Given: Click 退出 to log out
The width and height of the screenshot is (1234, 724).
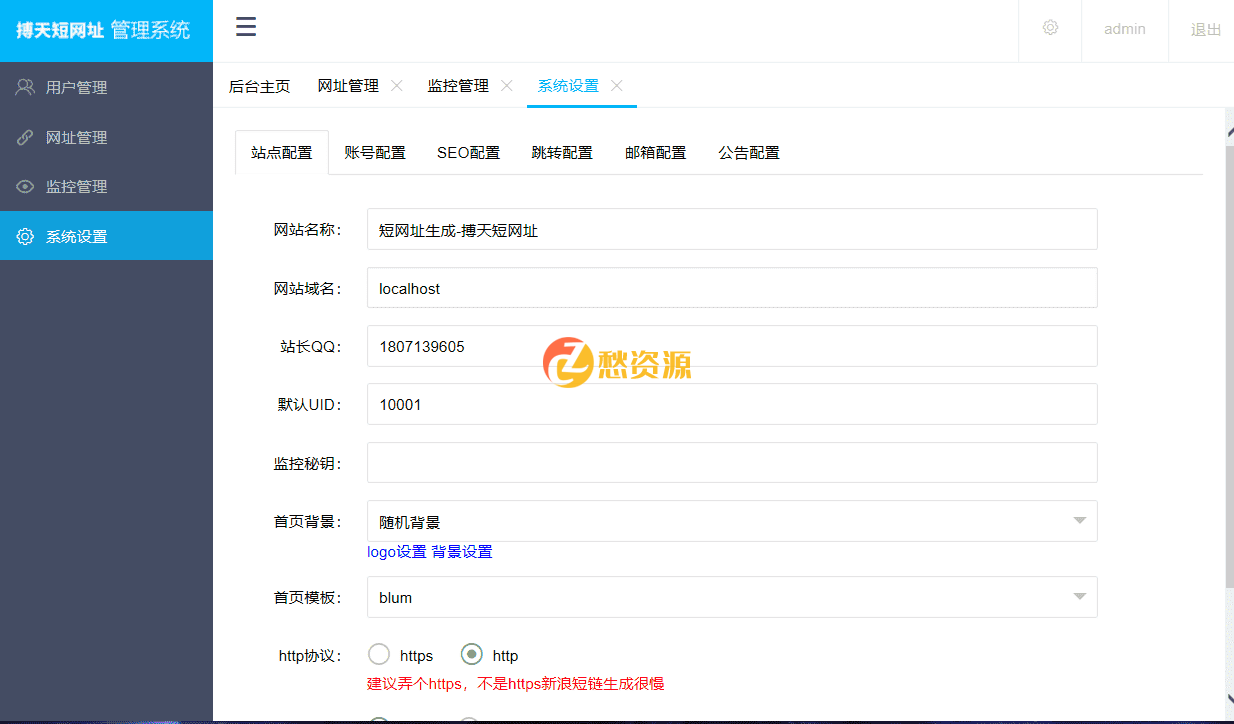Looking at the screenshot, I should pos(1203,29).
